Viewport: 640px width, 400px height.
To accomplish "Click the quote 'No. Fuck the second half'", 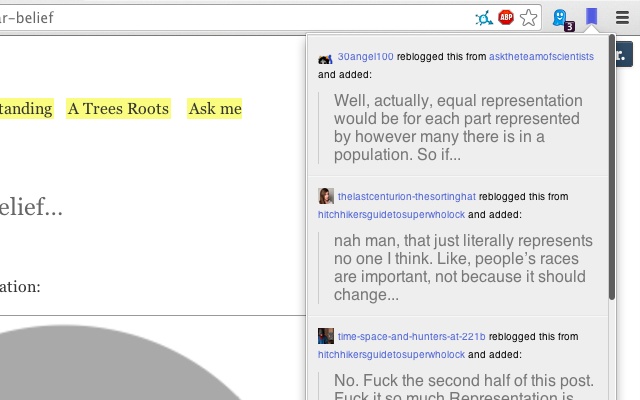I will click(x=464, y=386).
